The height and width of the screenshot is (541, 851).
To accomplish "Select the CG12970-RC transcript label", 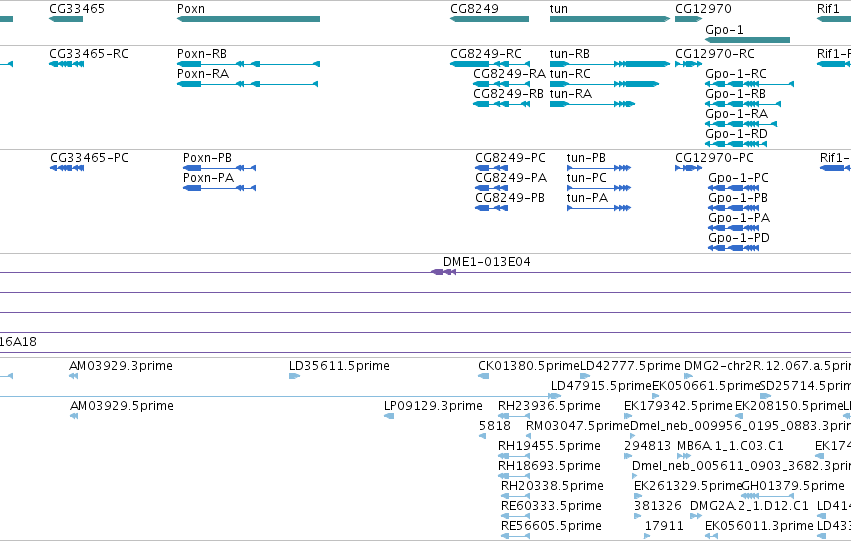I will pos(715,54).
